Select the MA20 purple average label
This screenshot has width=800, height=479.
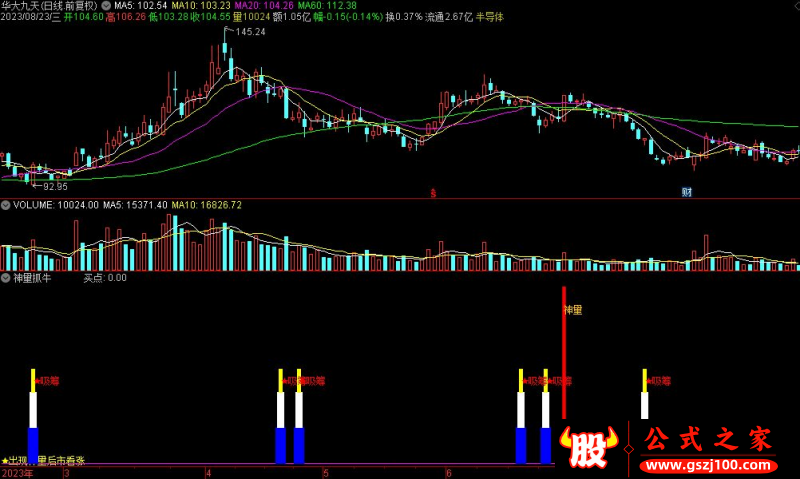264,6
